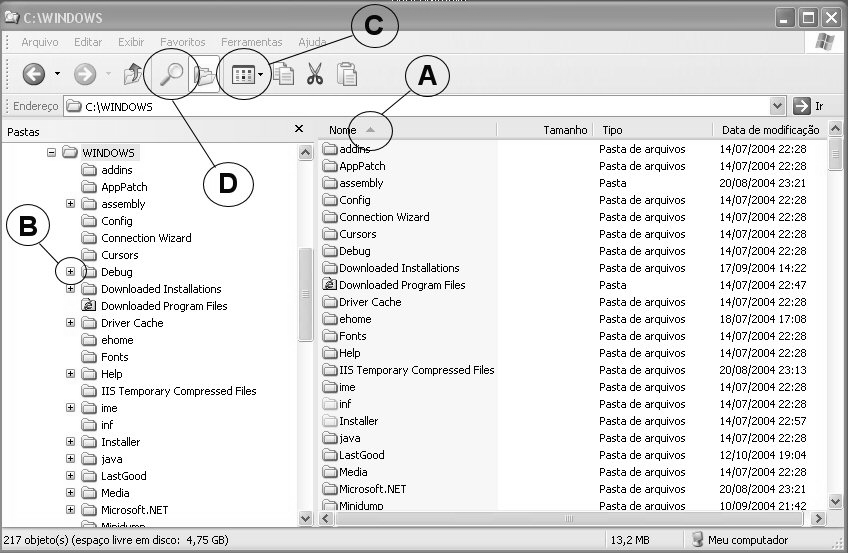
Task: Open the Editar menu
Action: (88, 42)
